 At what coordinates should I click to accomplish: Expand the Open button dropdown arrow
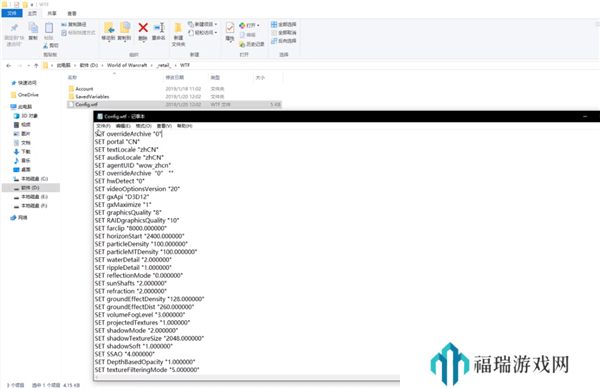pos(258,25)
